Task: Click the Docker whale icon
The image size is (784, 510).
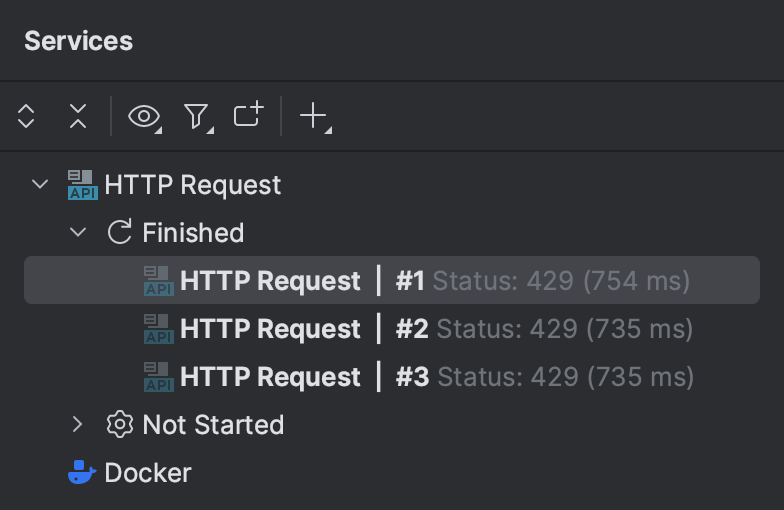Action: pyautogui.click(x=82, y=473)
